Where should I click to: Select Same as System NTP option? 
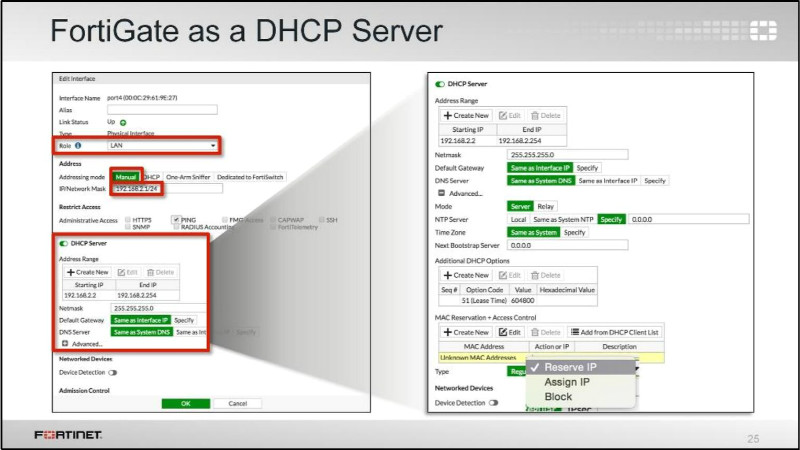pos(563,219)
